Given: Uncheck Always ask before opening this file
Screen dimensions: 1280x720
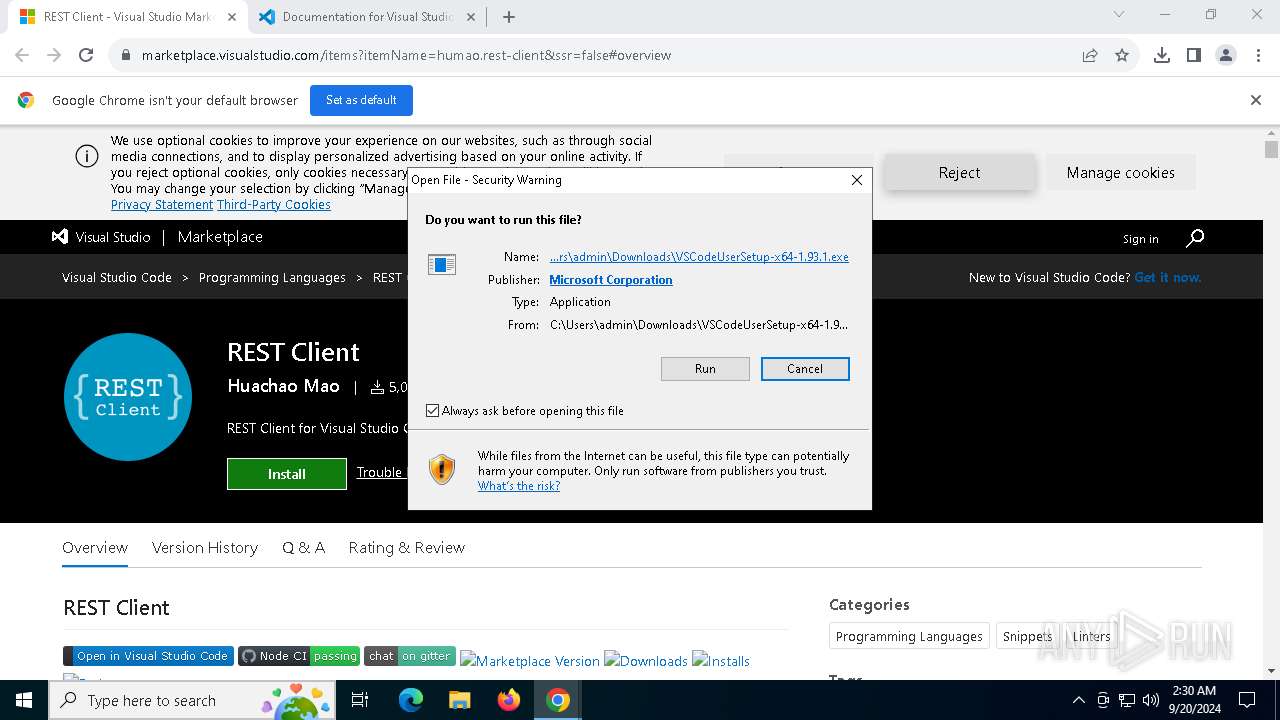Looking at the screenshot, I should click(432, 411).
